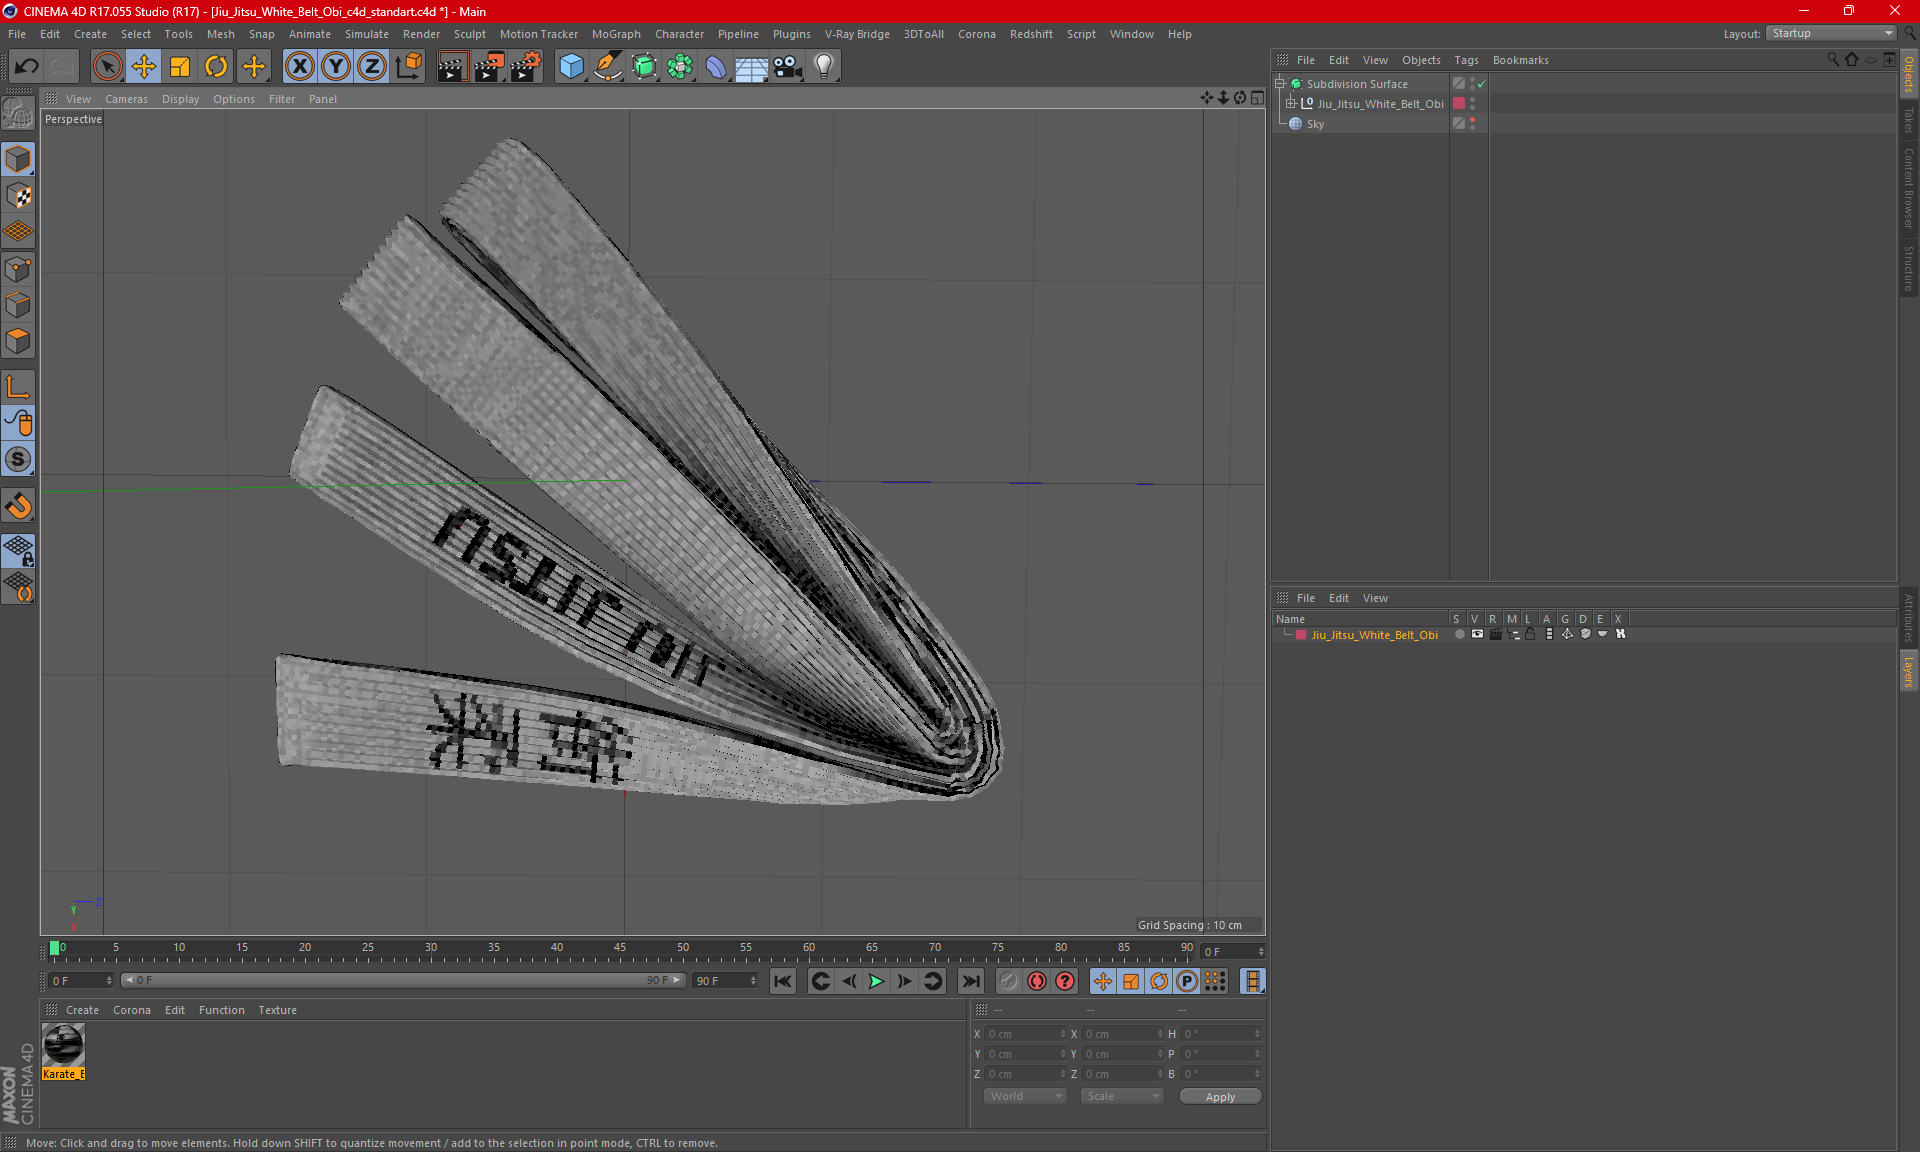Image resolution: width=1920 pixels, height=1152 pixels.
Task: Open the Scale mode dropdown
Action: (x=1122, y=1096)
